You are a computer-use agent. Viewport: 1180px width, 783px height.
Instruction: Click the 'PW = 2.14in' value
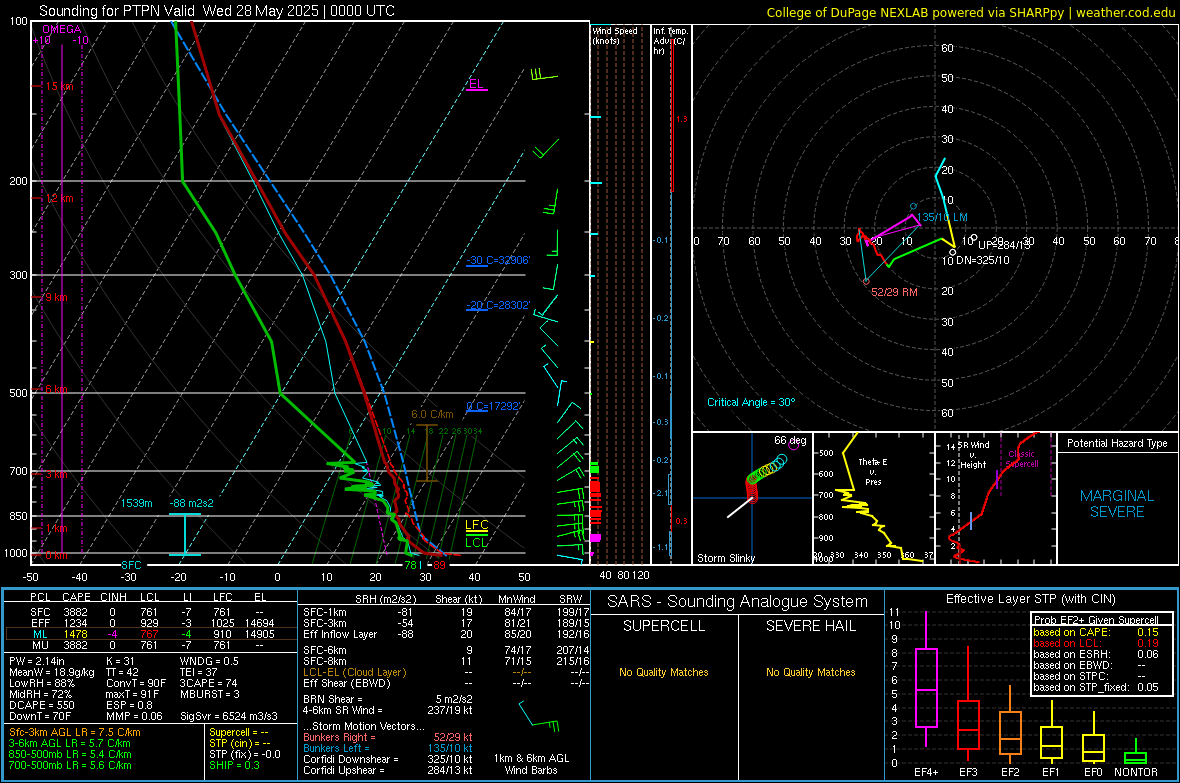point(39,661)
